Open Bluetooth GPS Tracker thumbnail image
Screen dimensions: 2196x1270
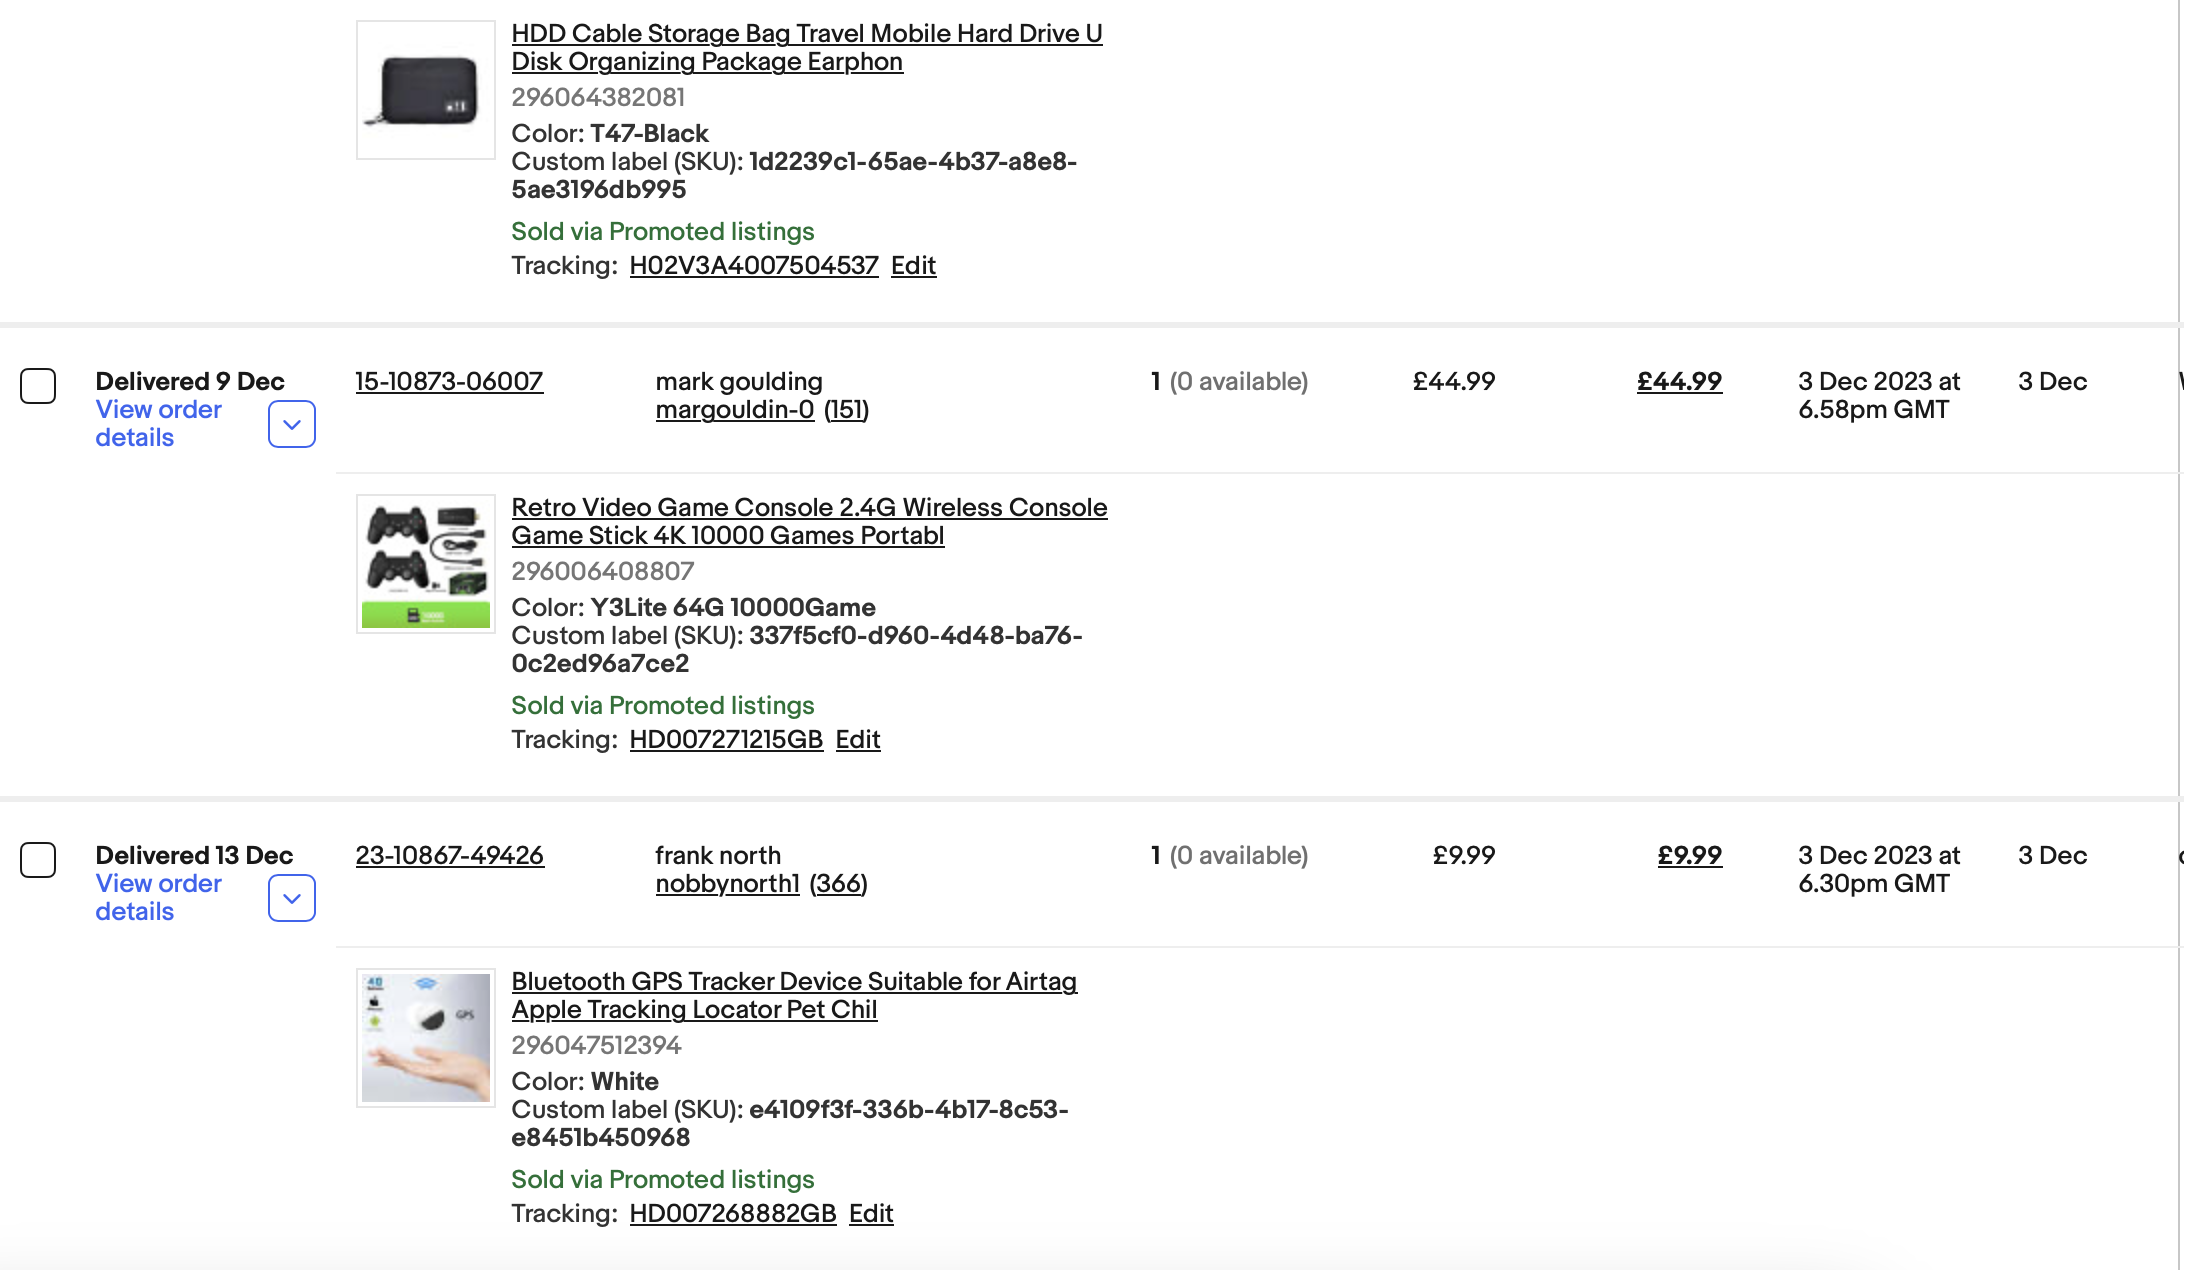(426, 1038)
